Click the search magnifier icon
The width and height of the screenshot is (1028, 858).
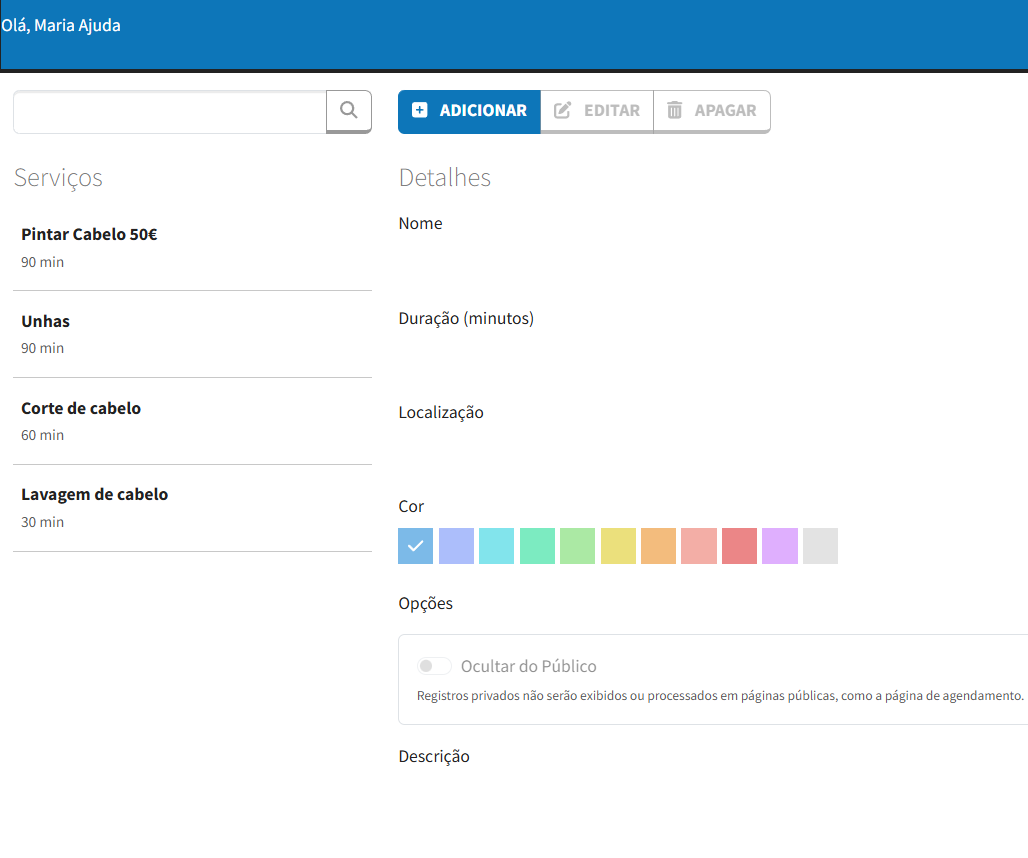pos(348,111)
